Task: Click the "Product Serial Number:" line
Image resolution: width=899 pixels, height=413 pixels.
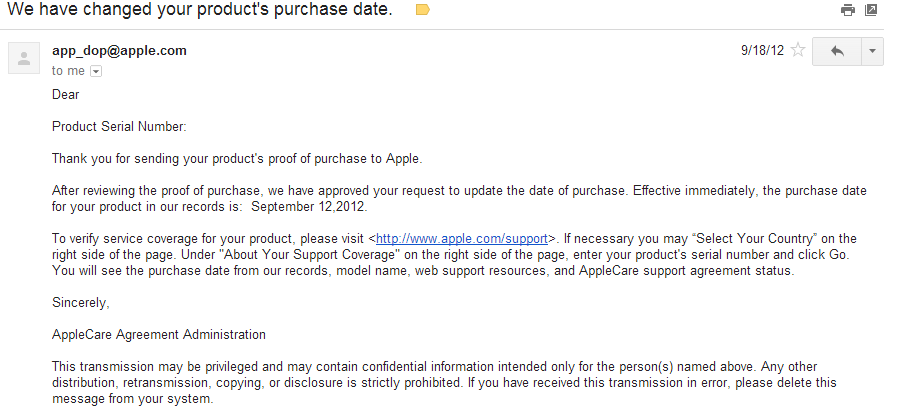Action: point(119,127)
